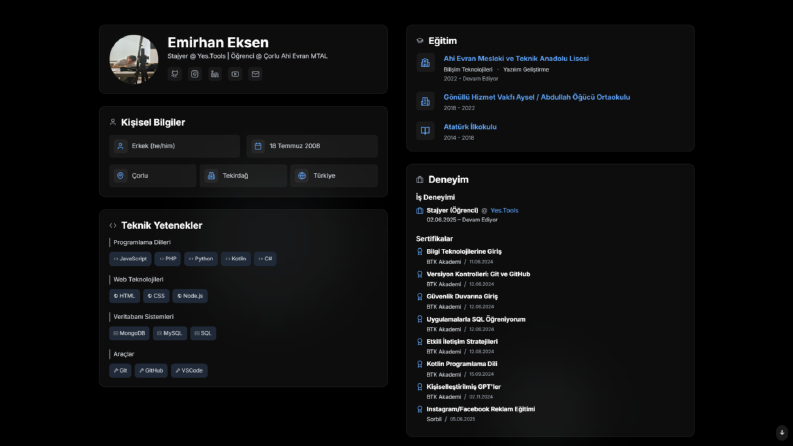Click the scroll-down arrow button at bottom right

tap(782, 432)
